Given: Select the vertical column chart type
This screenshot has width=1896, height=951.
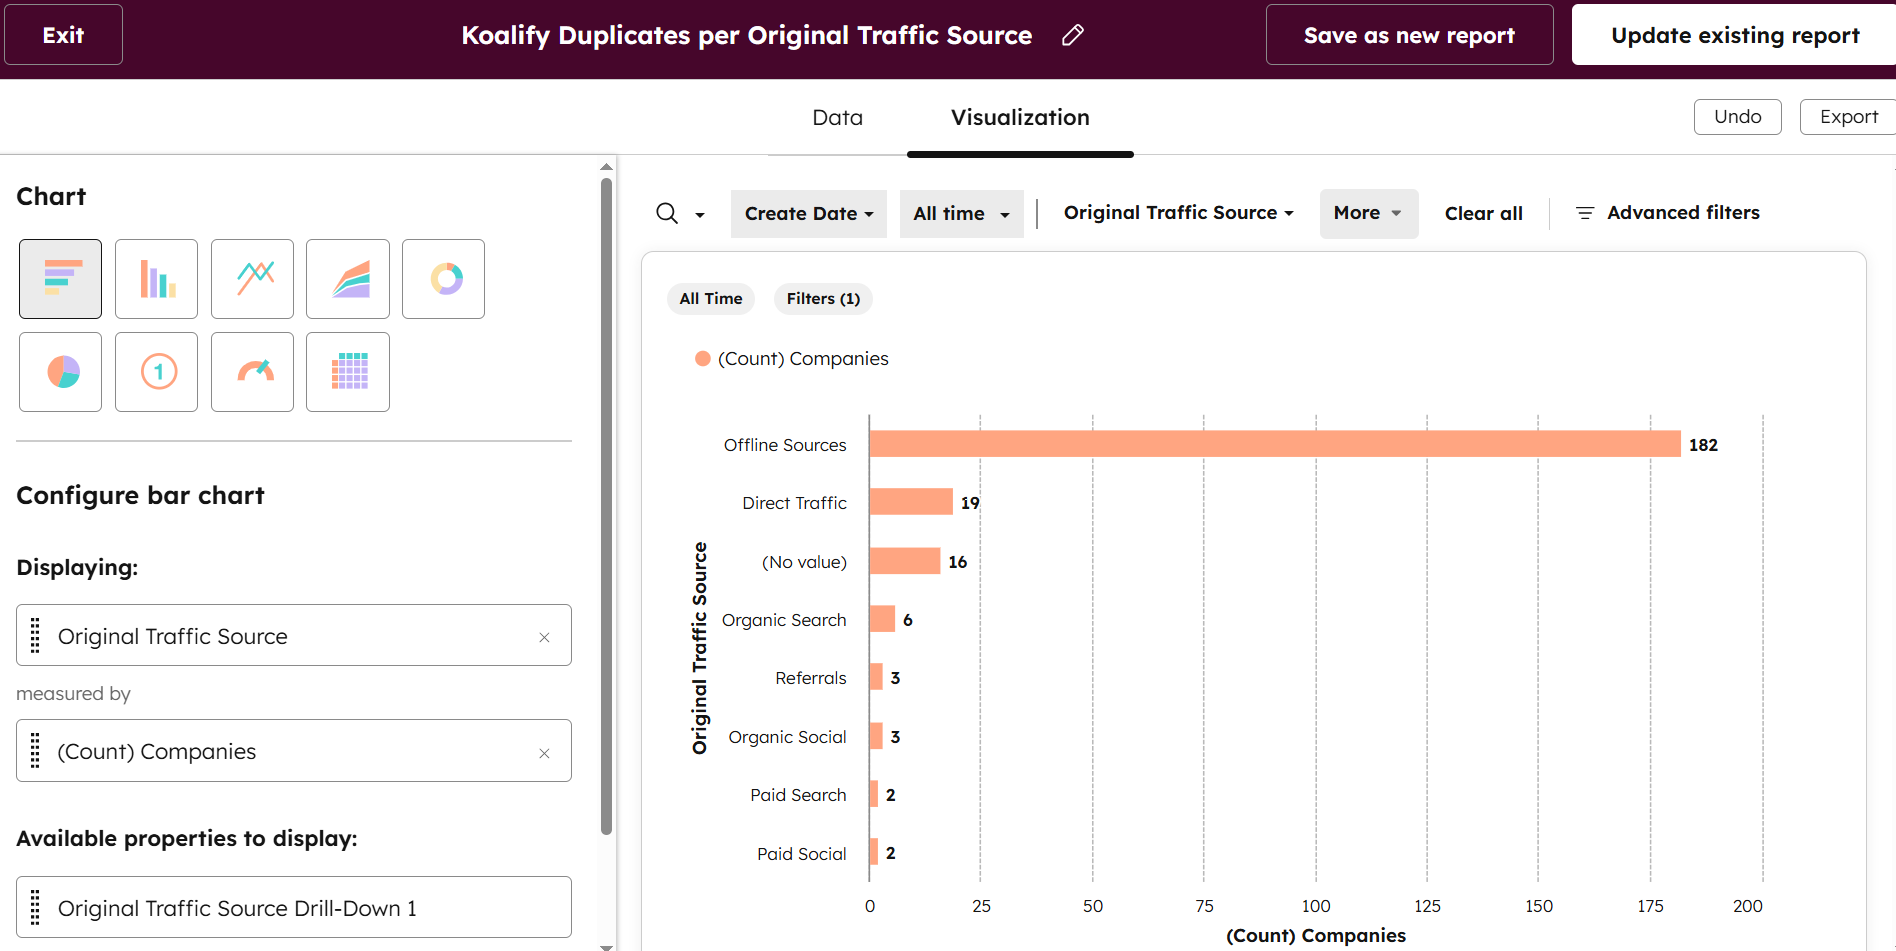Looking at the screenshot, I should pos(156,279).
